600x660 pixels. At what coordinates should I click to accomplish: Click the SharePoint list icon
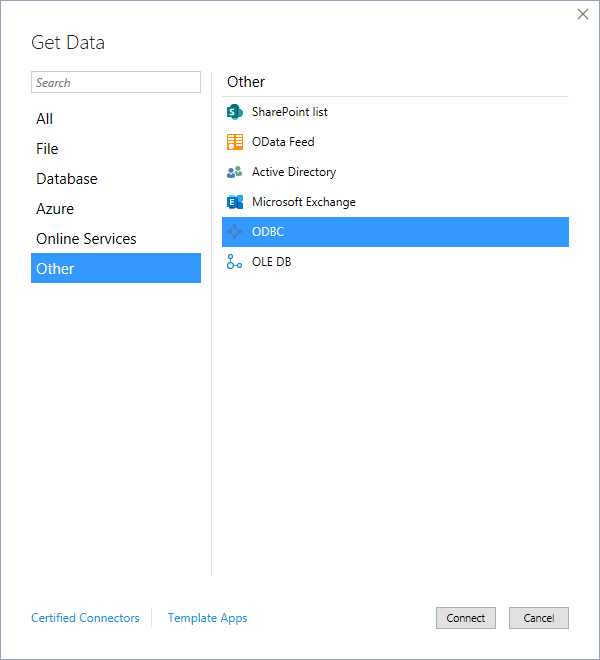235,112
